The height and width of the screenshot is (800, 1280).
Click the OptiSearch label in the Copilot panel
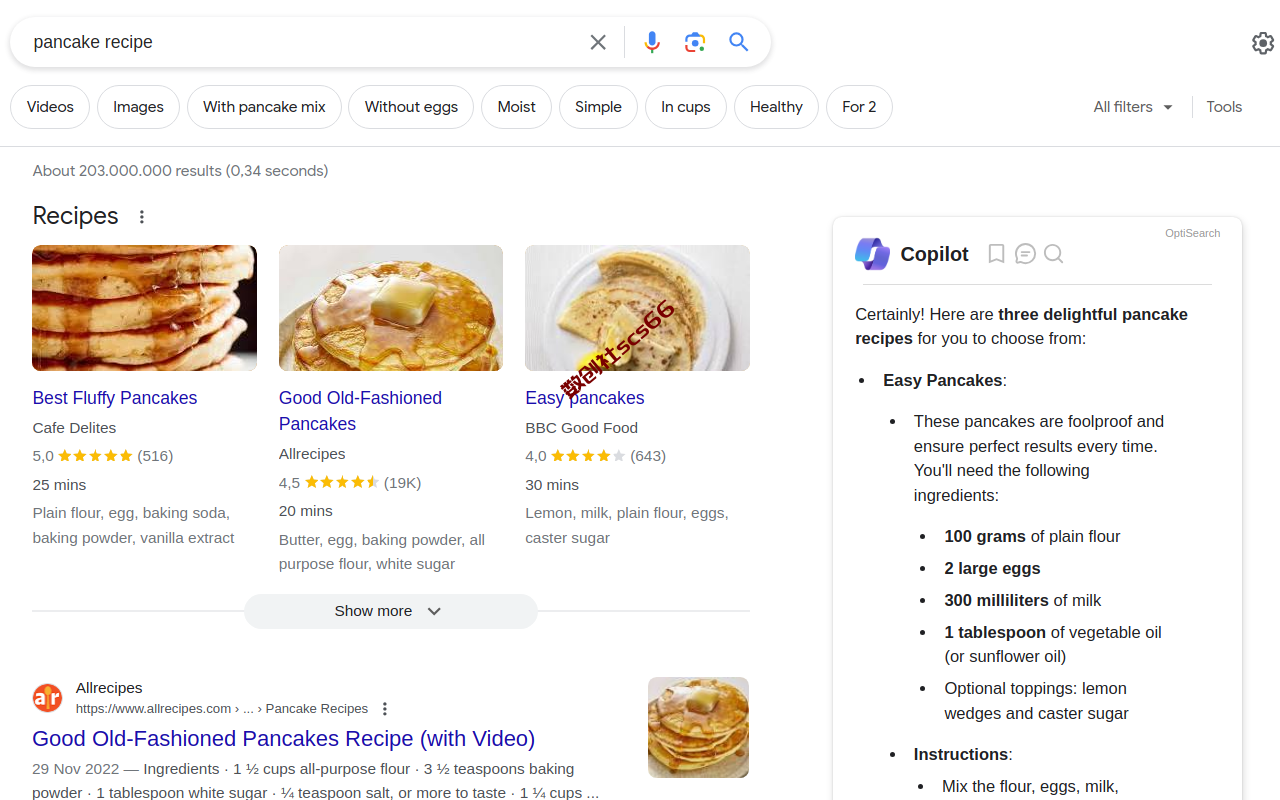1192,233
